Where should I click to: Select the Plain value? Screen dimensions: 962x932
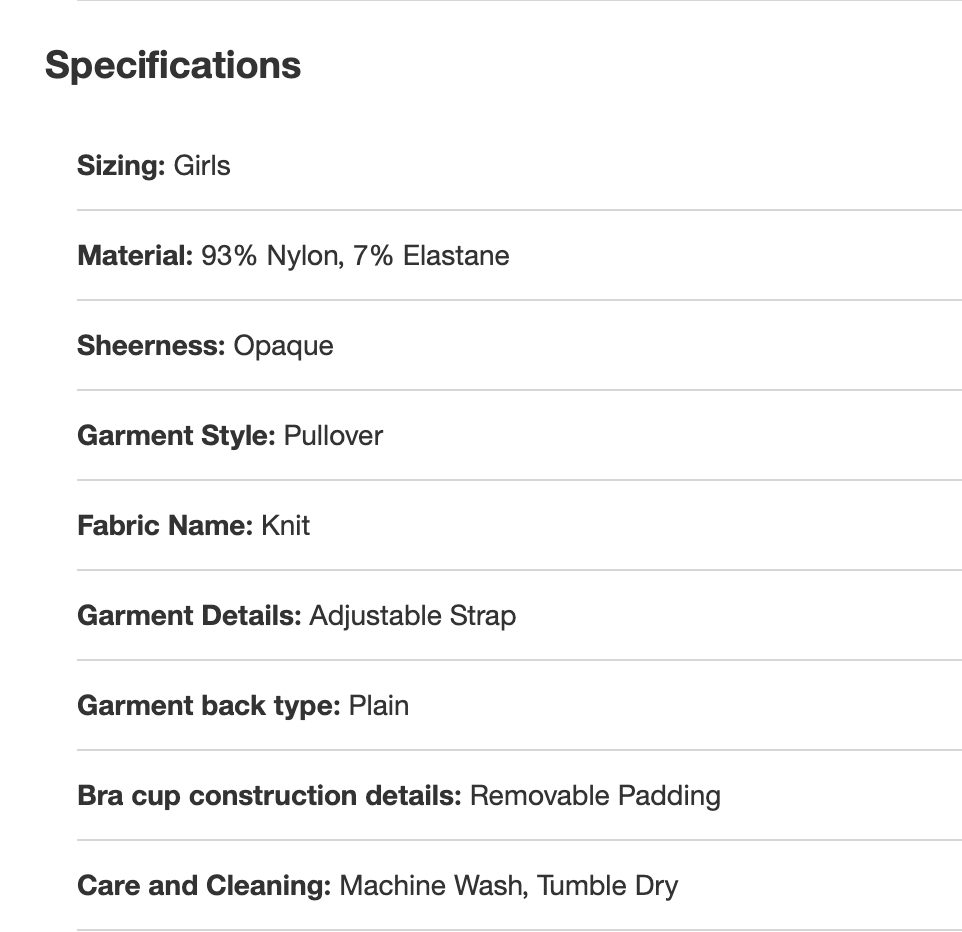point(379,705)
